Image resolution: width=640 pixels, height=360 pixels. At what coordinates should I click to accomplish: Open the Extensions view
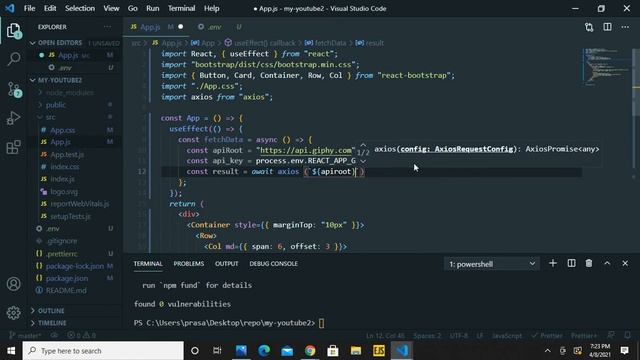[x=13, y=147]
